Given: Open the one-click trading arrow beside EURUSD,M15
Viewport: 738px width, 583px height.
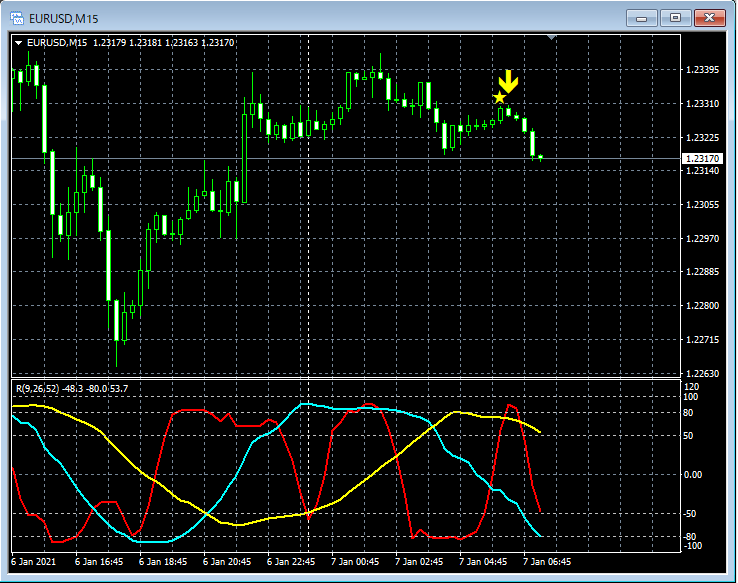Looking at the screenshot, I should pos(18,42).
